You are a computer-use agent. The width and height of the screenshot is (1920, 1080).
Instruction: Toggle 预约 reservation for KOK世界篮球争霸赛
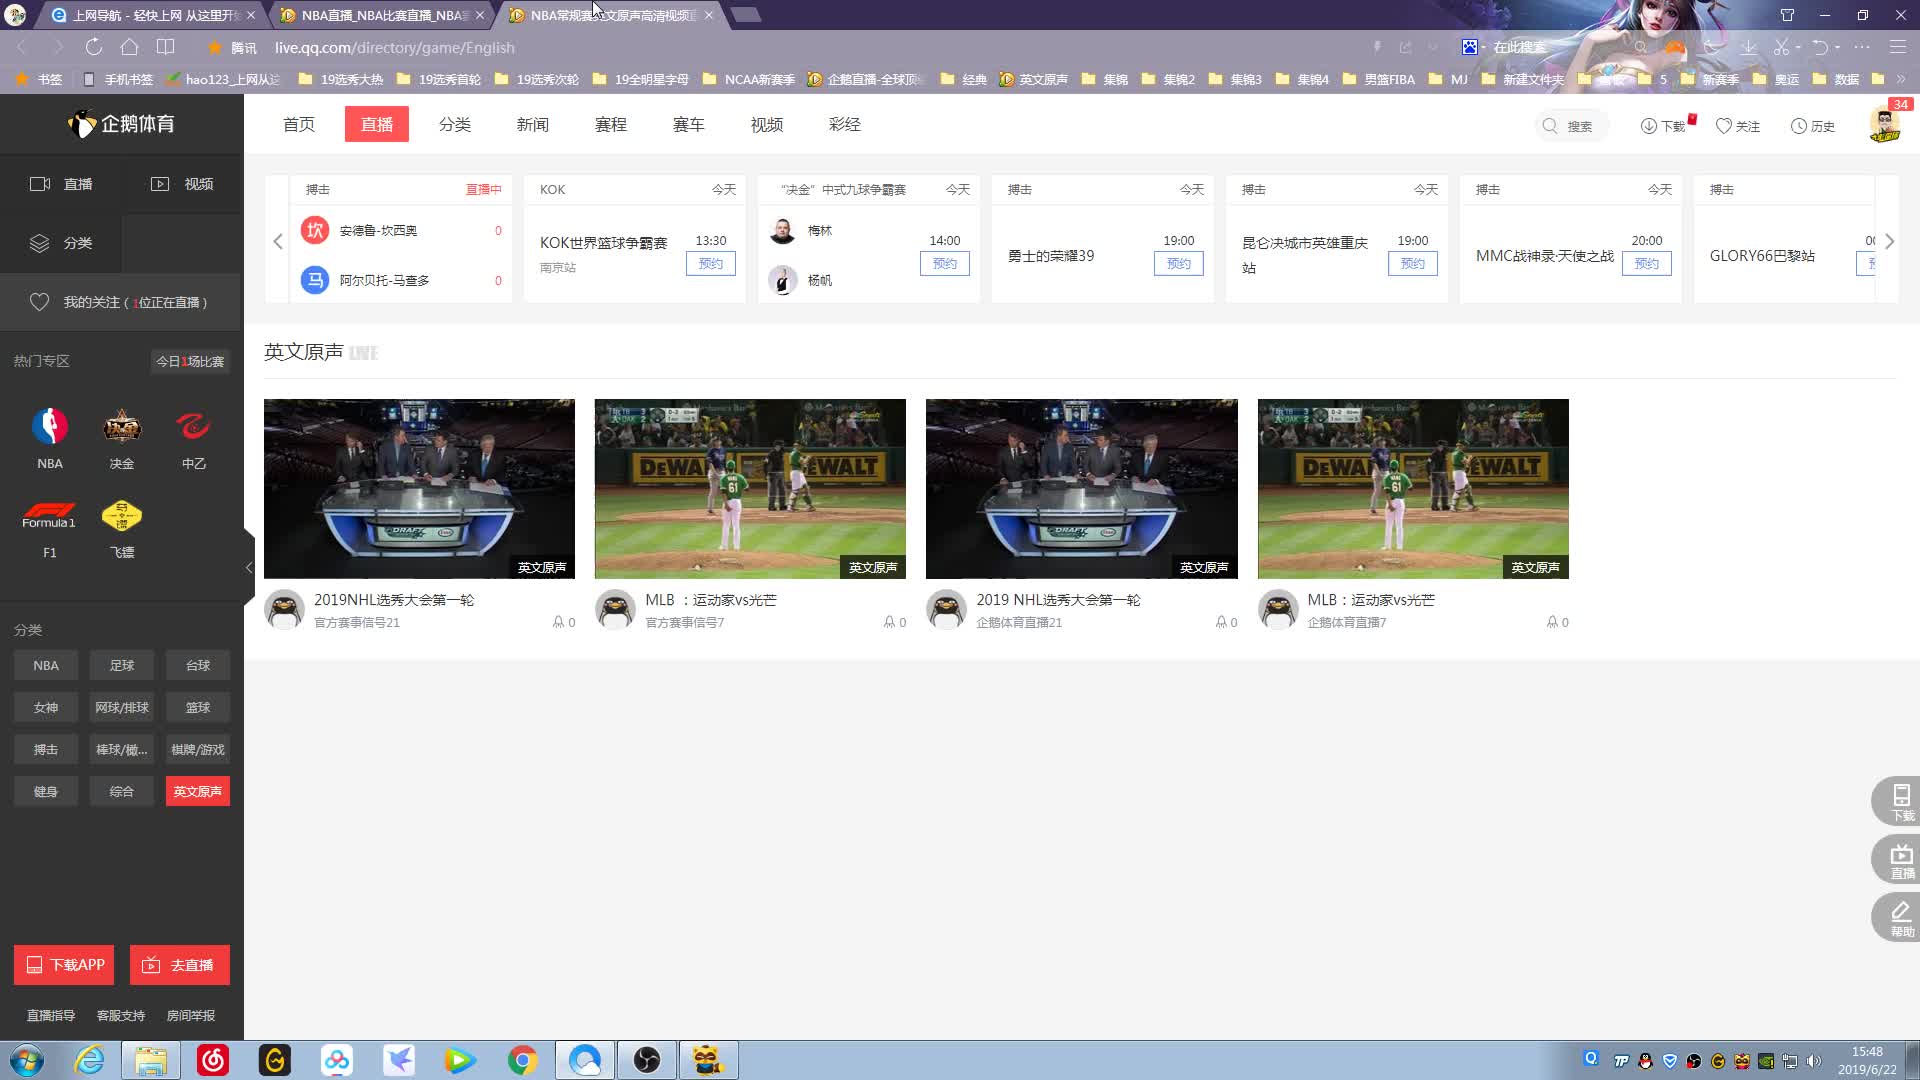[710, 263]
